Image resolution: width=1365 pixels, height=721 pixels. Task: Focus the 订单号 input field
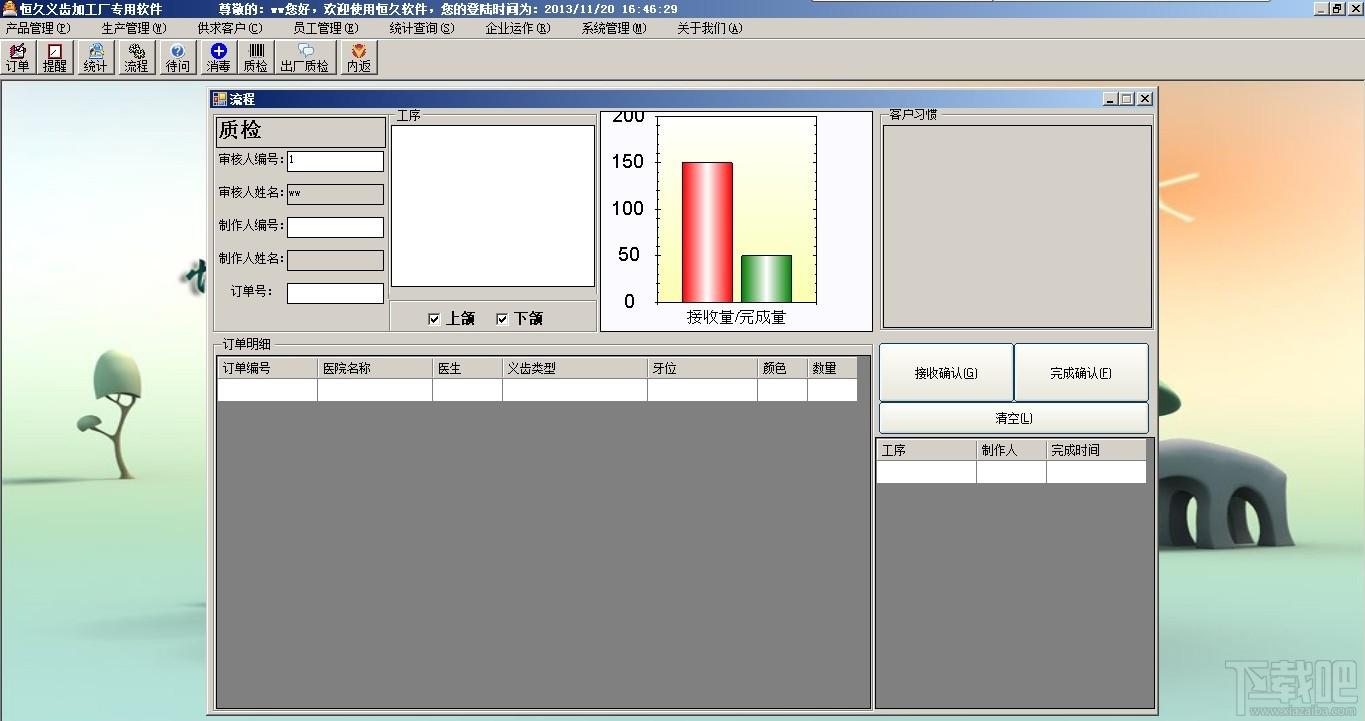(335, 293)
